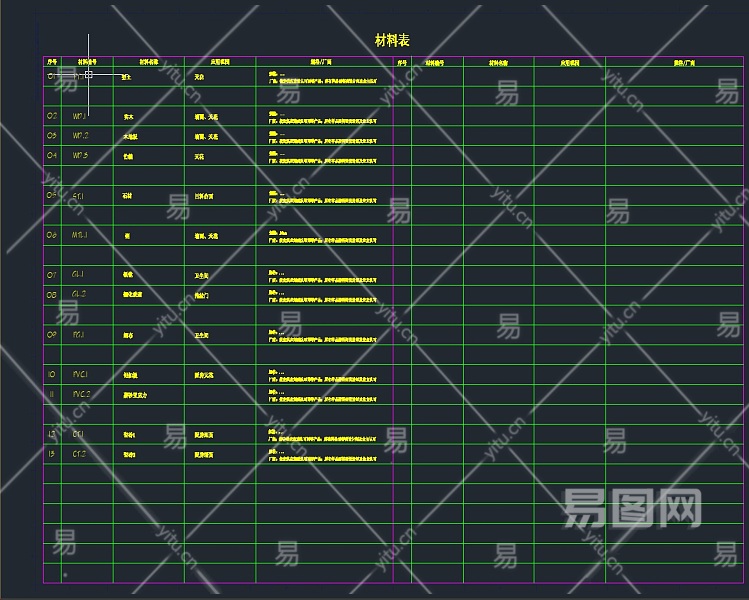
Task: Click the PVC.2 material code text
Action: pyautogui.click(x=82, y=394)
